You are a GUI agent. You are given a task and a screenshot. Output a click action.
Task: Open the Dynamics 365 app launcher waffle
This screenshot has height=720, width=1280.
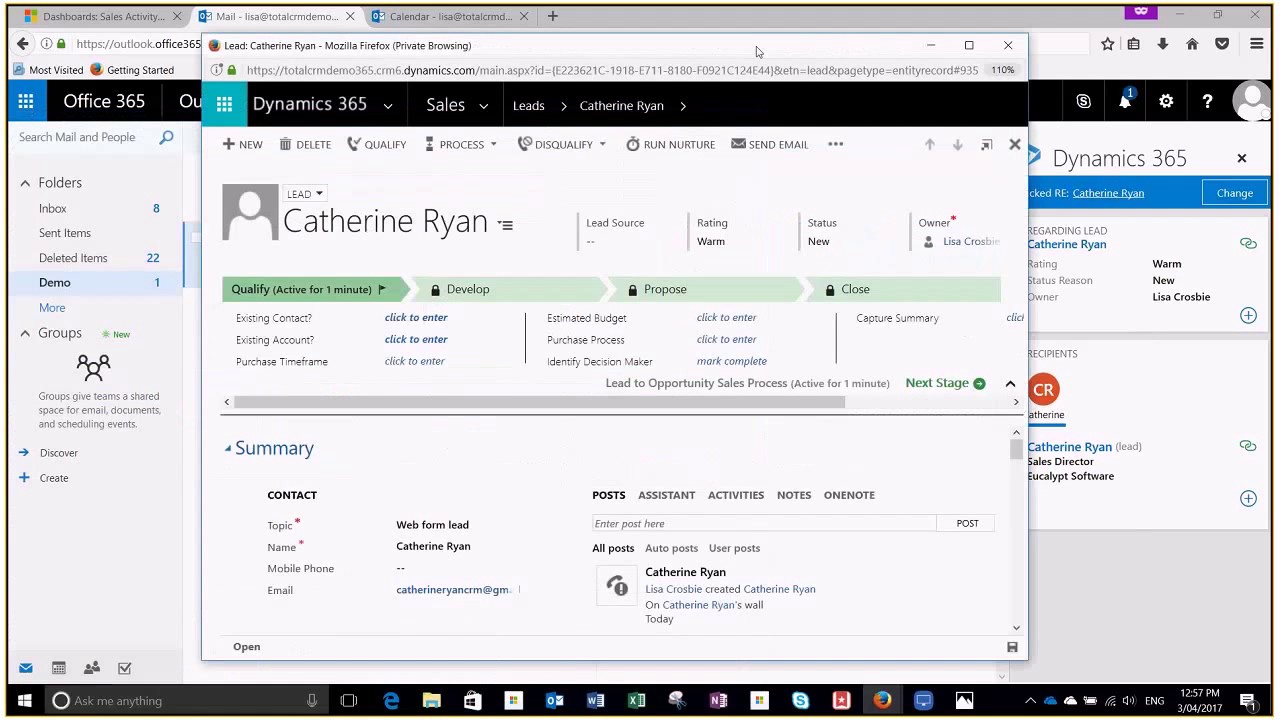(x=224, y=105)
